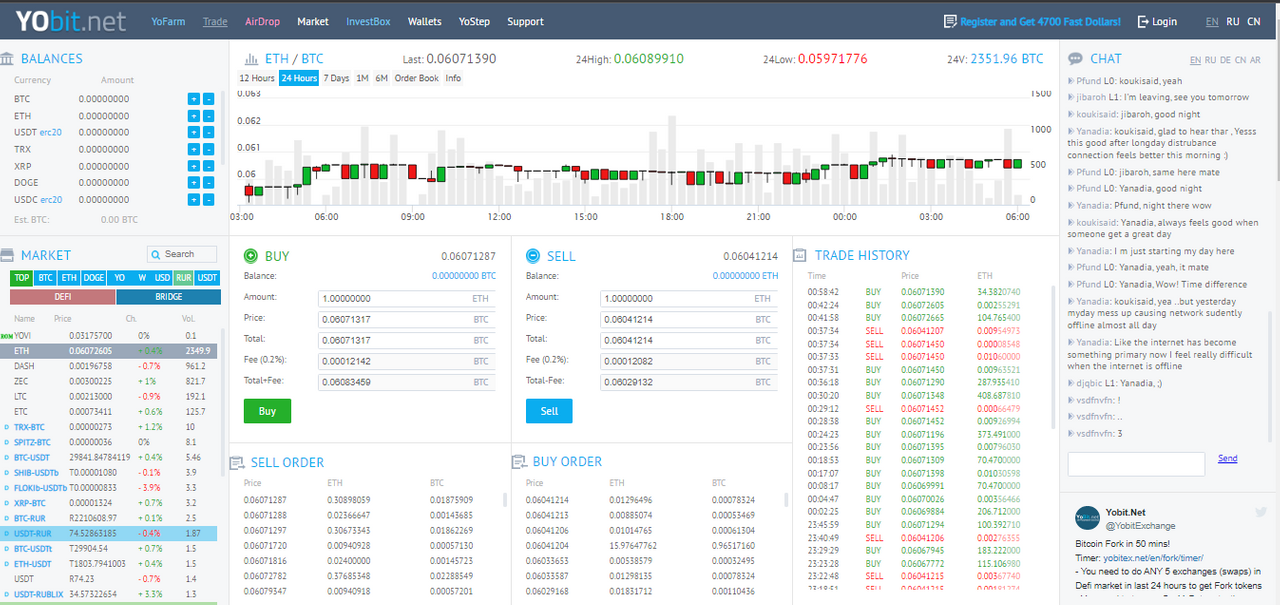
Task: Open the YoFarm menu item
Action: point(167,21)
